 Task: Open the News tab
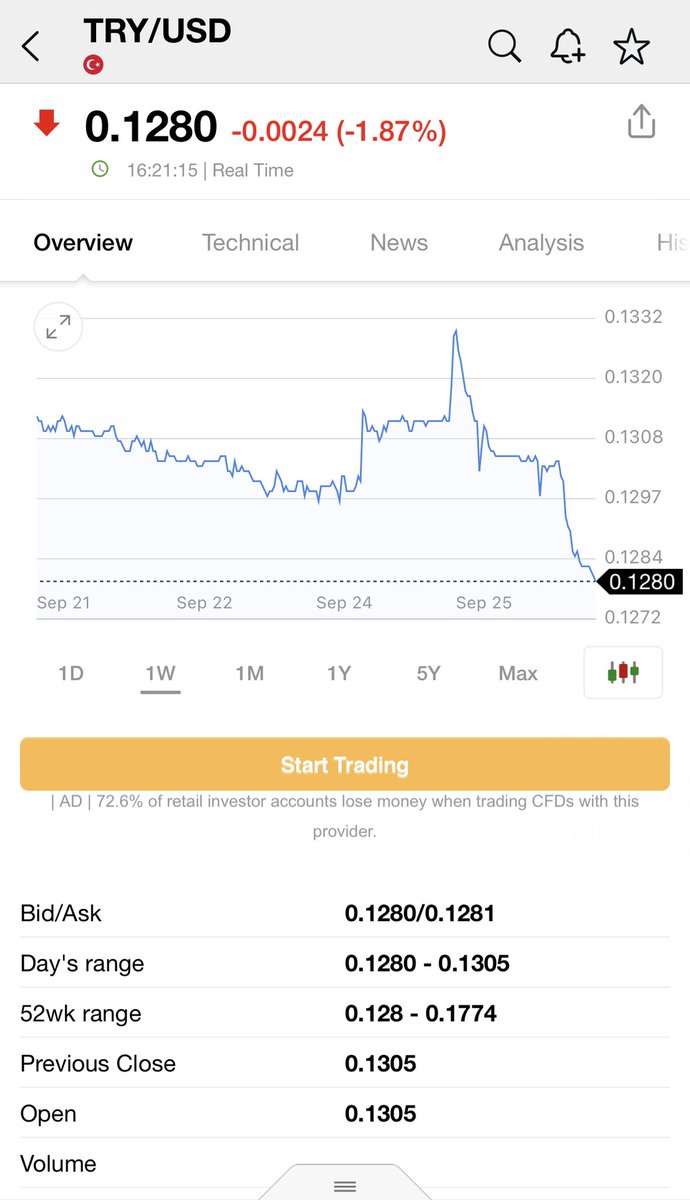[398, 243]
